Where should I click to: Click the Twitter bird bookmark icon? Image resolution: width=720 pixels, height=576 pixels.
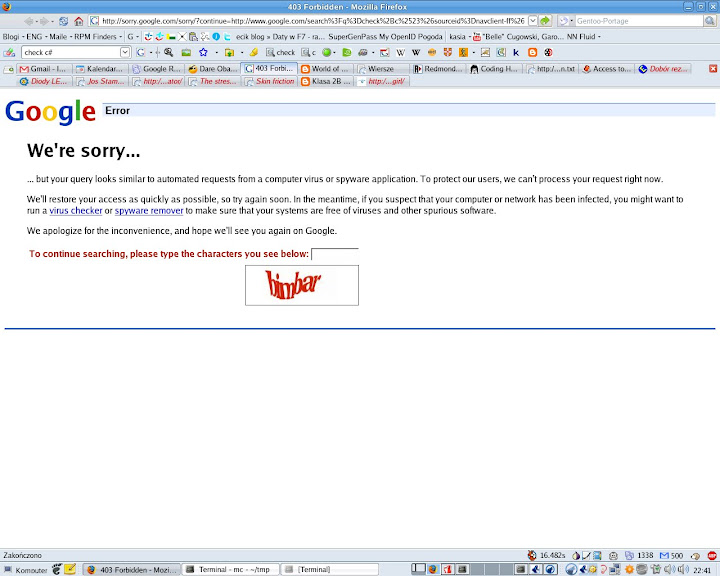click(x=227, y=37)
